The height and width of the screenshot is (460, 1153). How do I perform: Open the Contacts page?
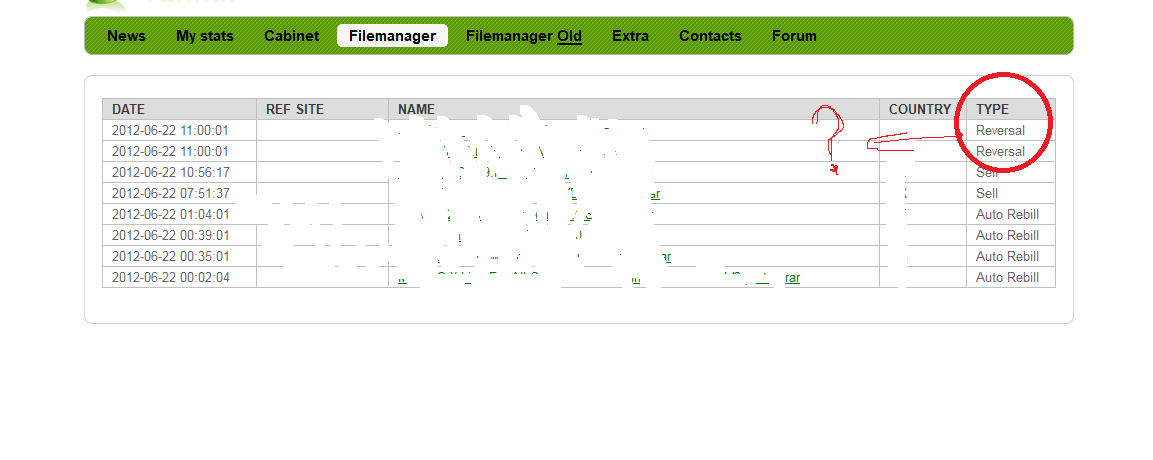710,36
